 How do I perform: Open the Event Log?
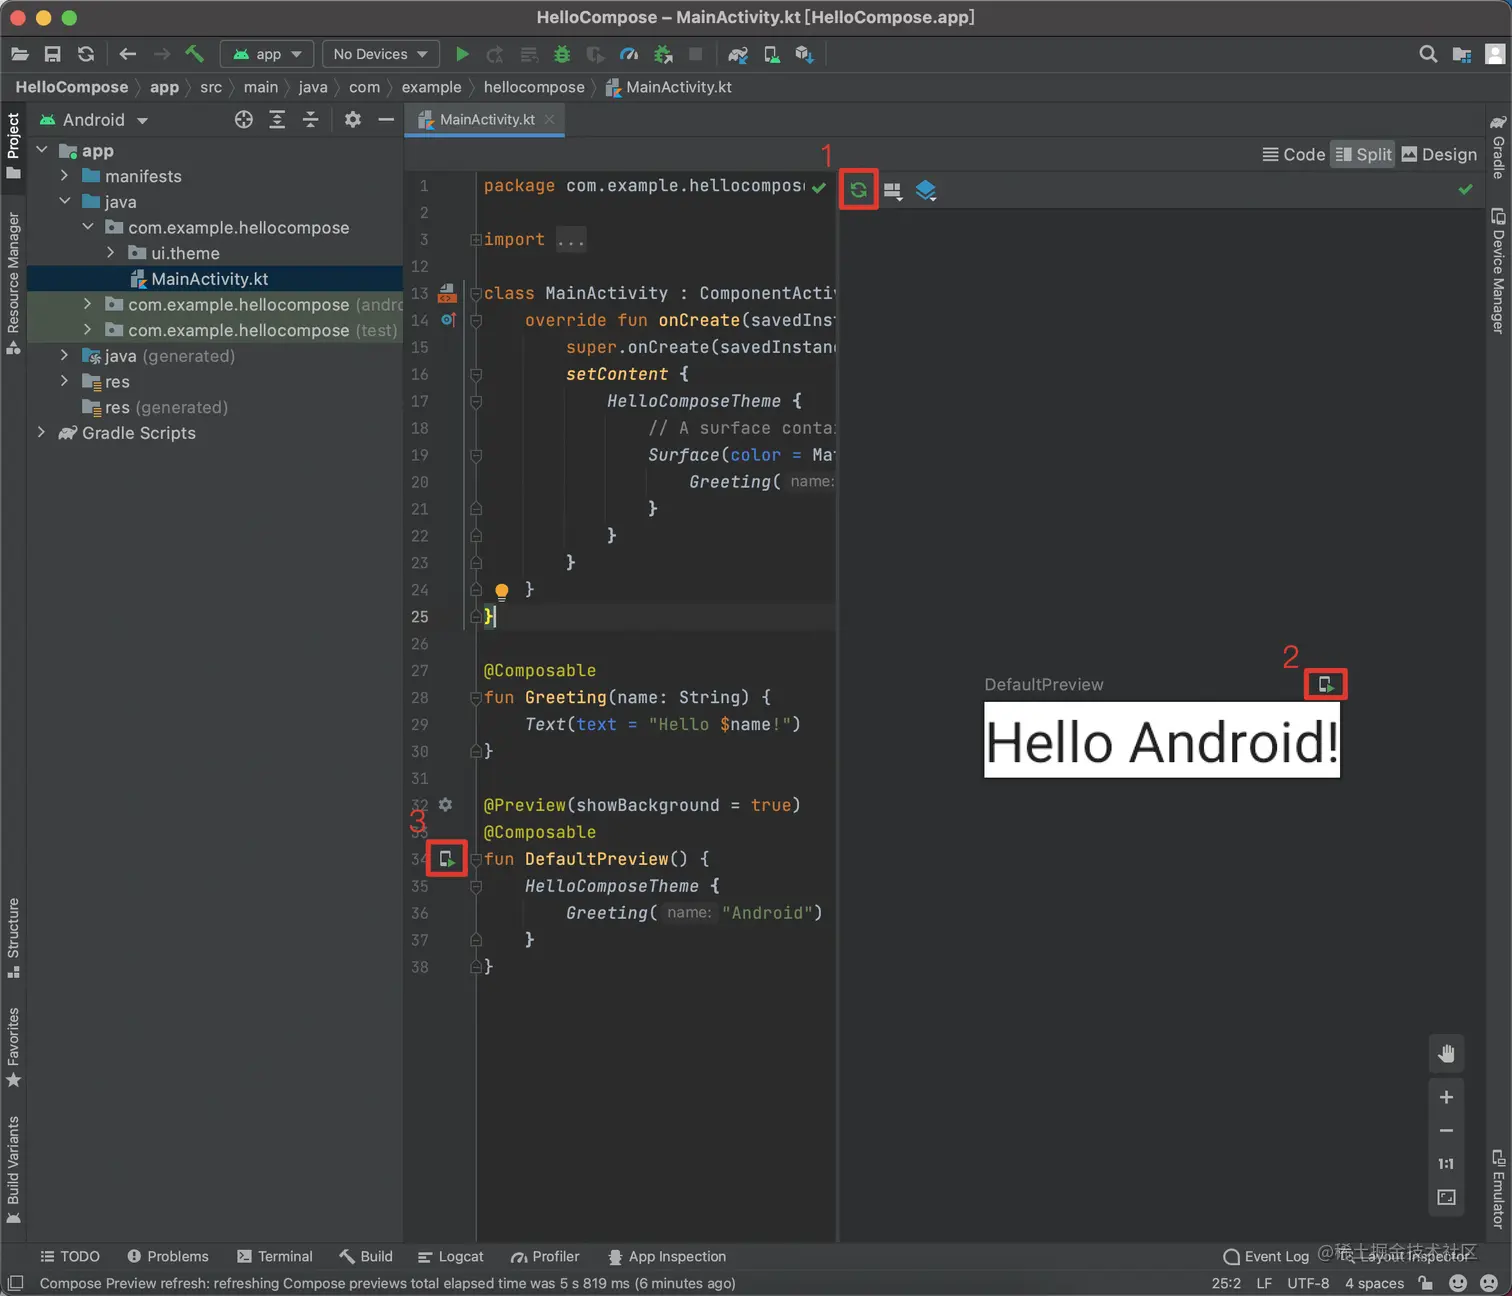click(x=1266, y=1257)
